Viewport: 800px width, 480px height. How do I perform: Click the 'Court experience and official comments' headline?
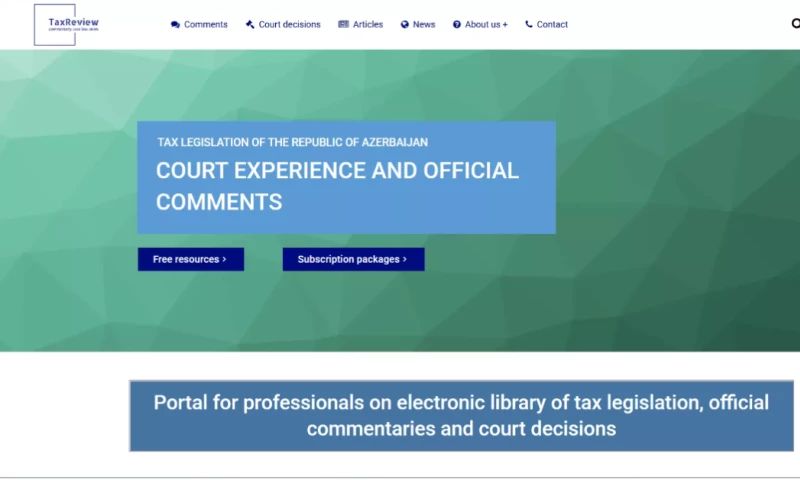click(337, 186)
